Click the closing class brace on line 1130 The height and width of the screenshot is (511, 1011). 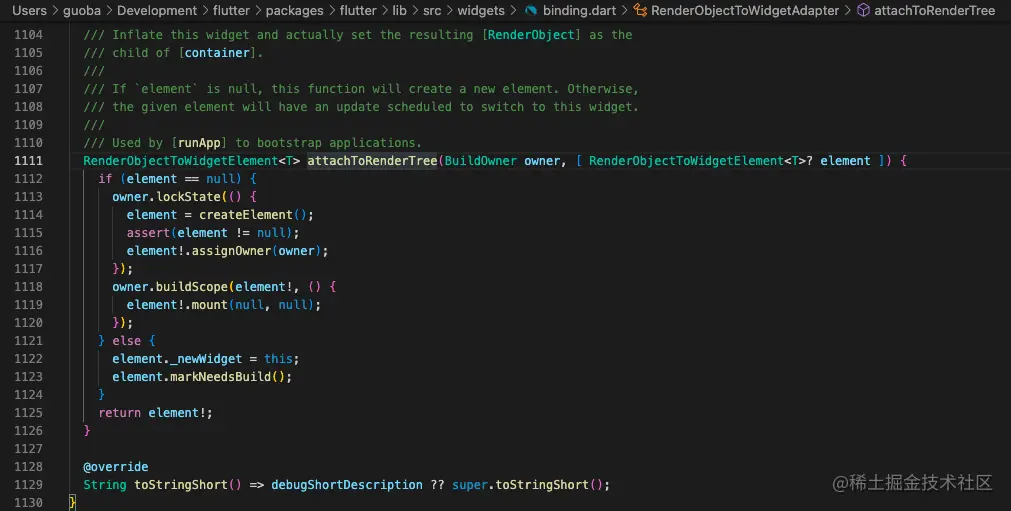click(x=73, y=503)
